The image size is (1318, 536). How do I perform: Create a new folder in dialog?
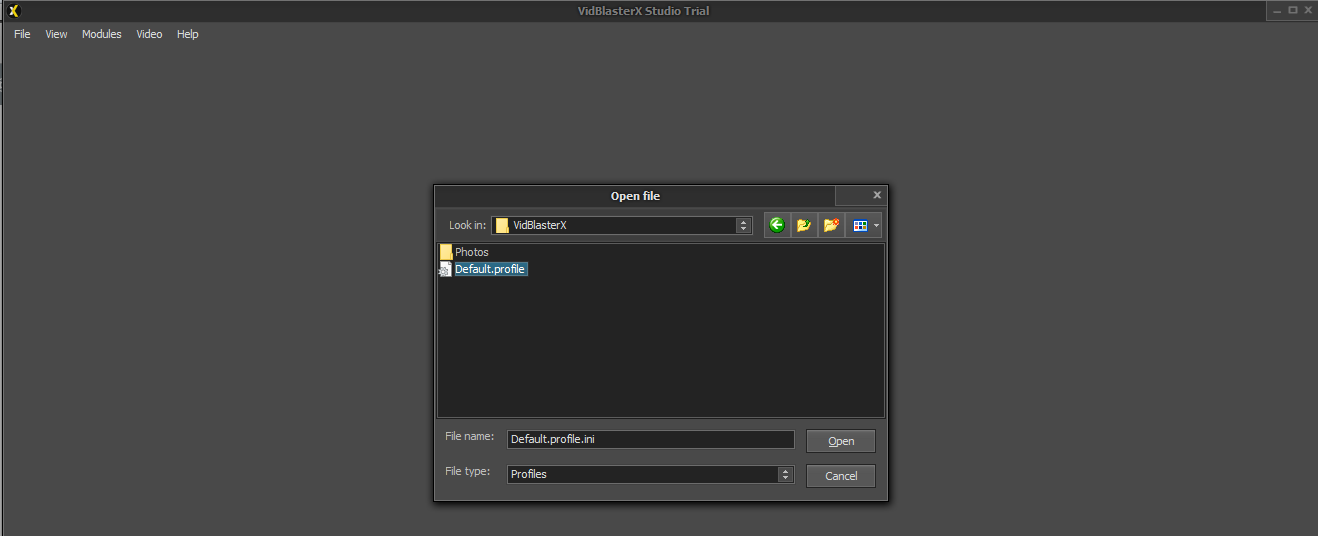pyautogui.click(x=831, y=225)
